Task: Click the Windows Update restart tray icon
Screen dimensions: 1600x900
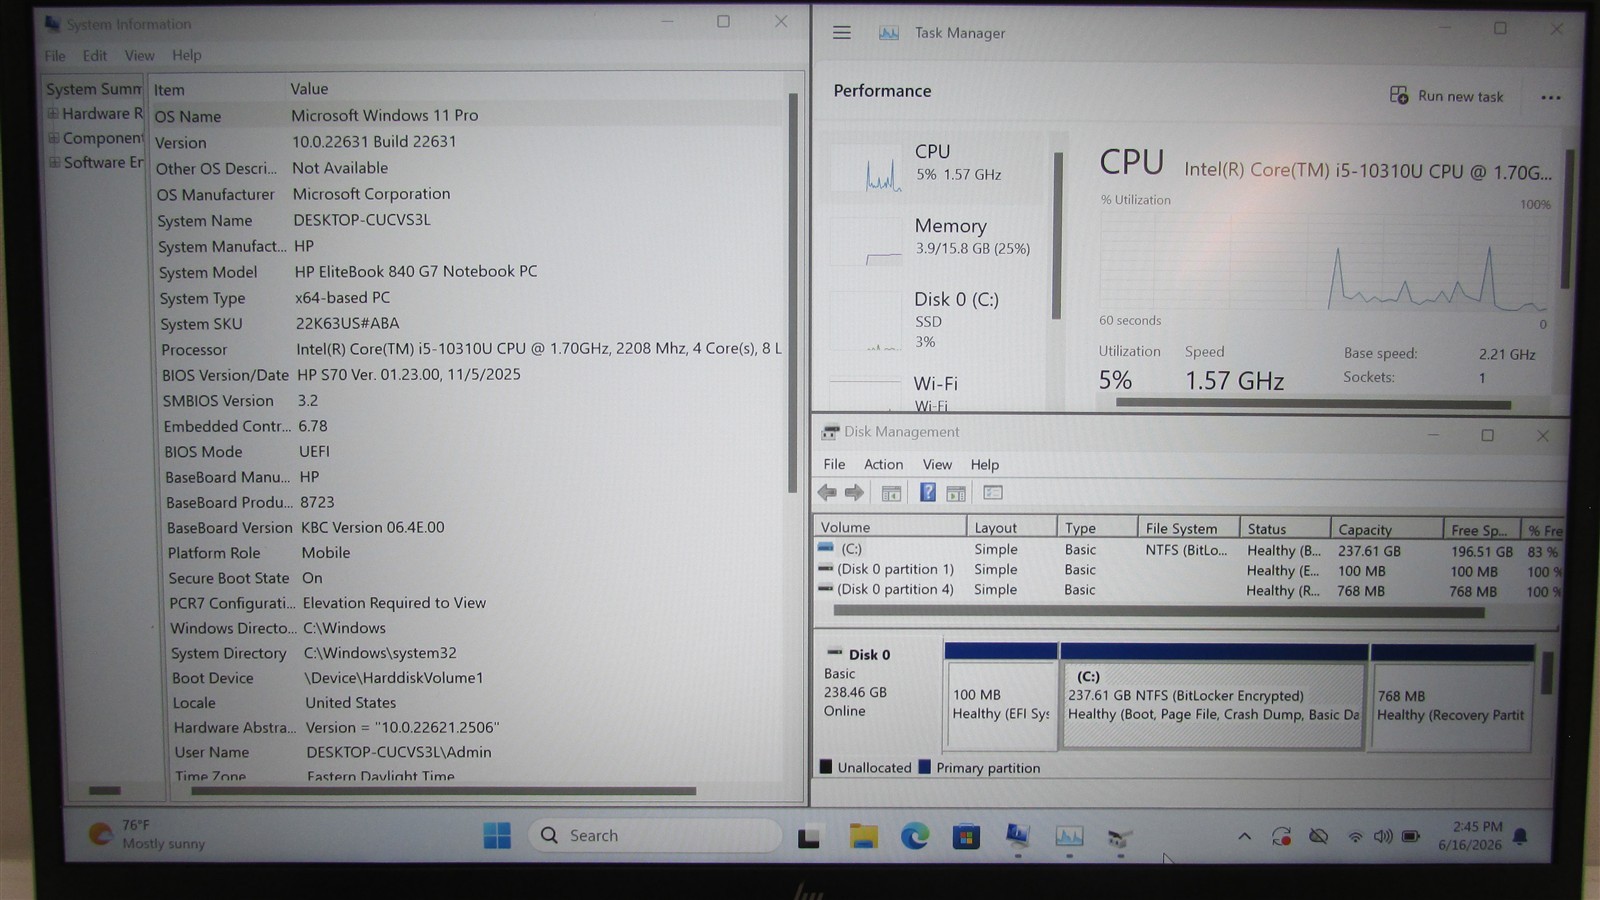Action: [x=1281, y=836]
